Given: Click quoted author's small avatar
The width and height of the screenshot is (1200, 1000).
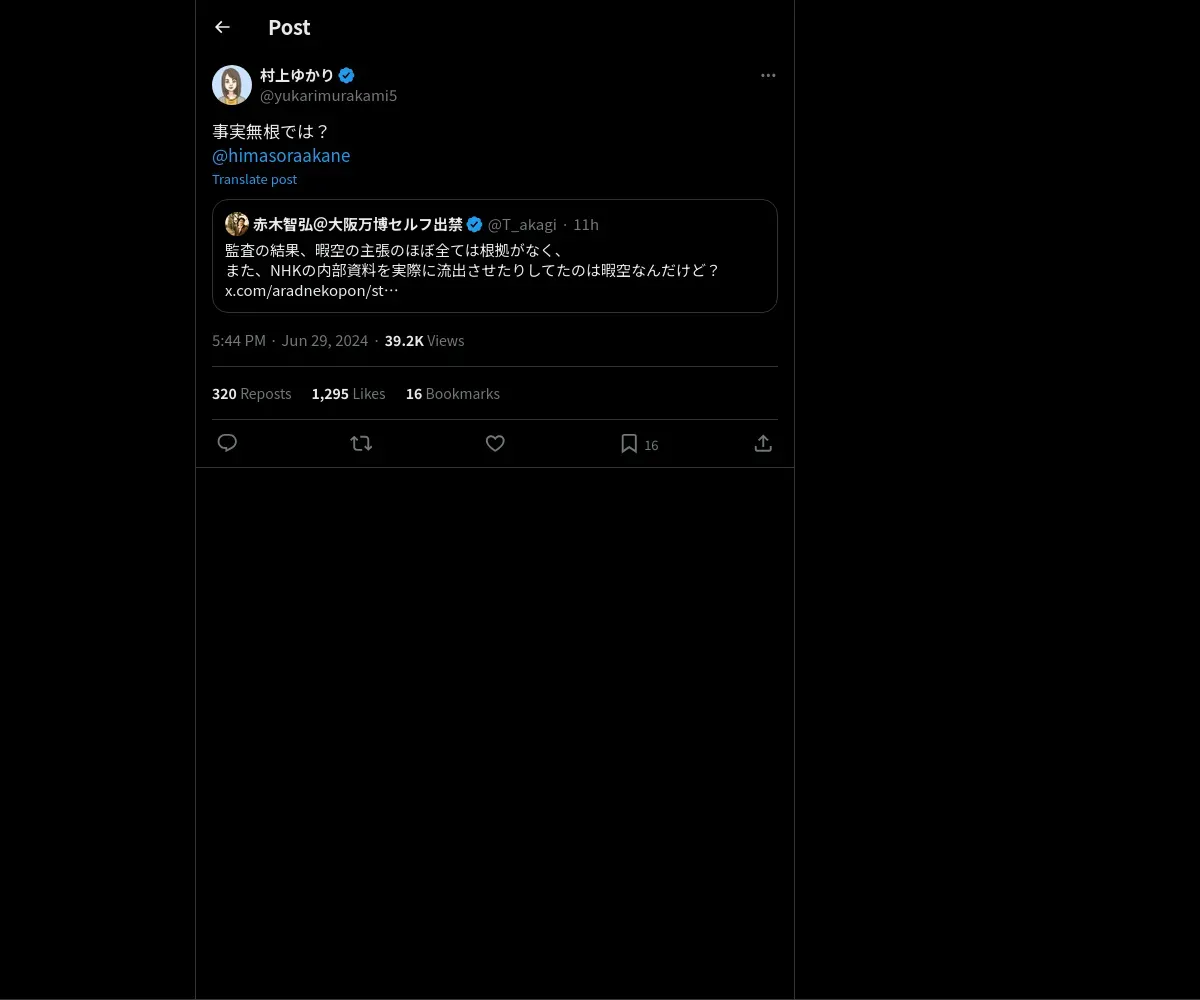Looking at the screenshot, I should click(x=237, y=224).
